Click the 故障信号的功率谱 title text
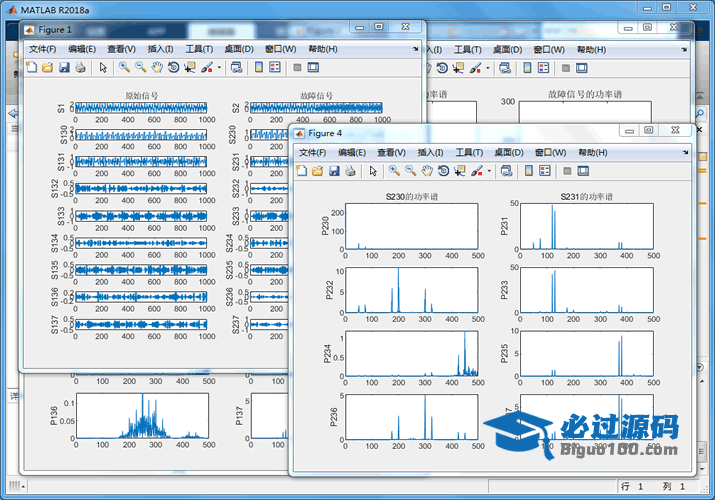Screen dimensions: 715x500 pos(585,94)
